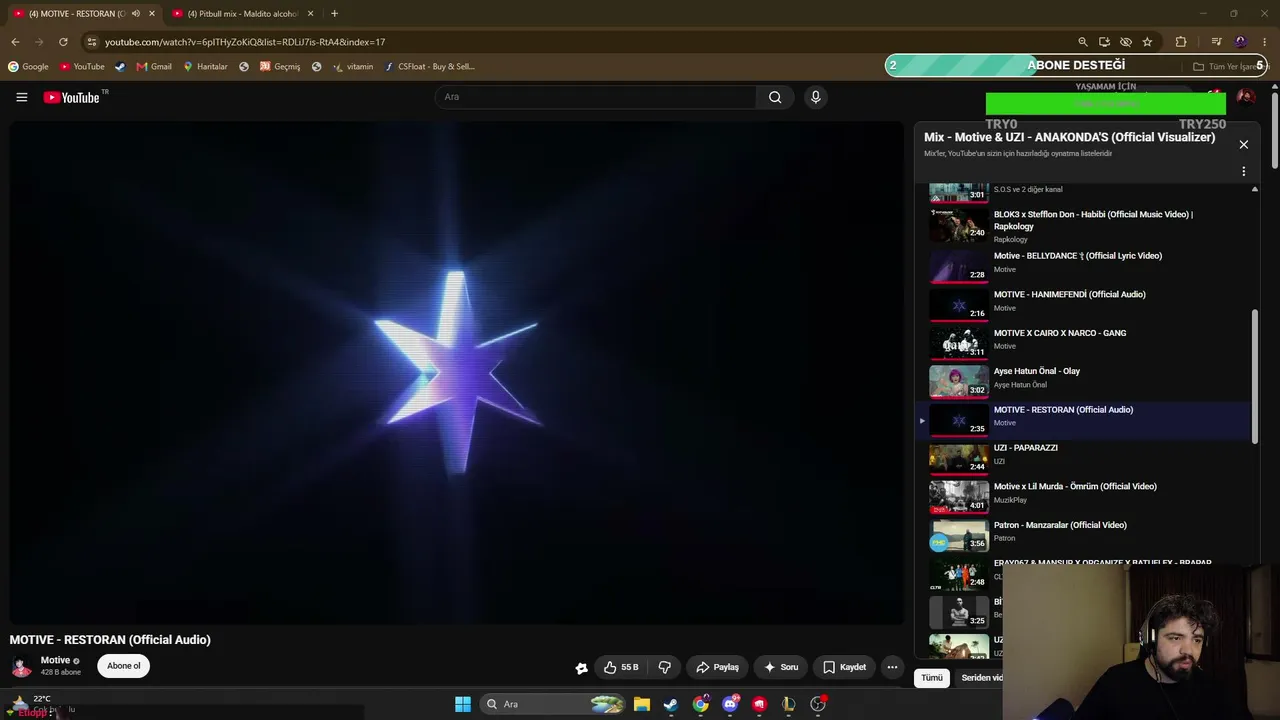Share the video with Paylaş
This screenshot has width=1280, height=720.
pos(718,667)
